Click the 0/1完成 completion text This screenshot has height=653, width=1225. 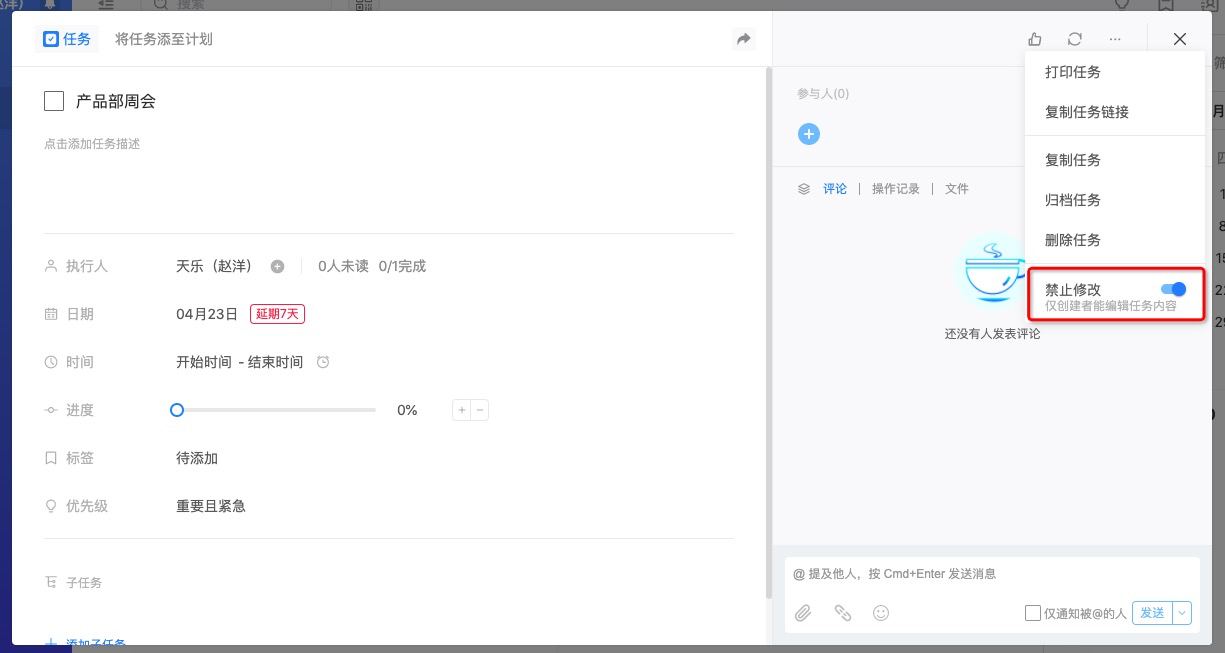[x=402, y=266]
